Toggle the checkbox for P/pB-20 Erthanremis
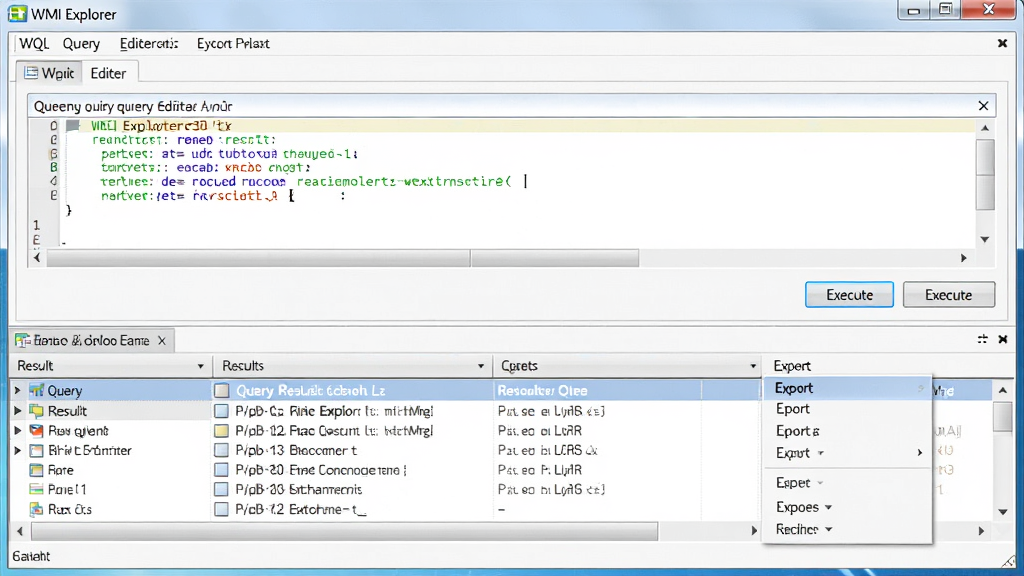 tap(222, 490)
